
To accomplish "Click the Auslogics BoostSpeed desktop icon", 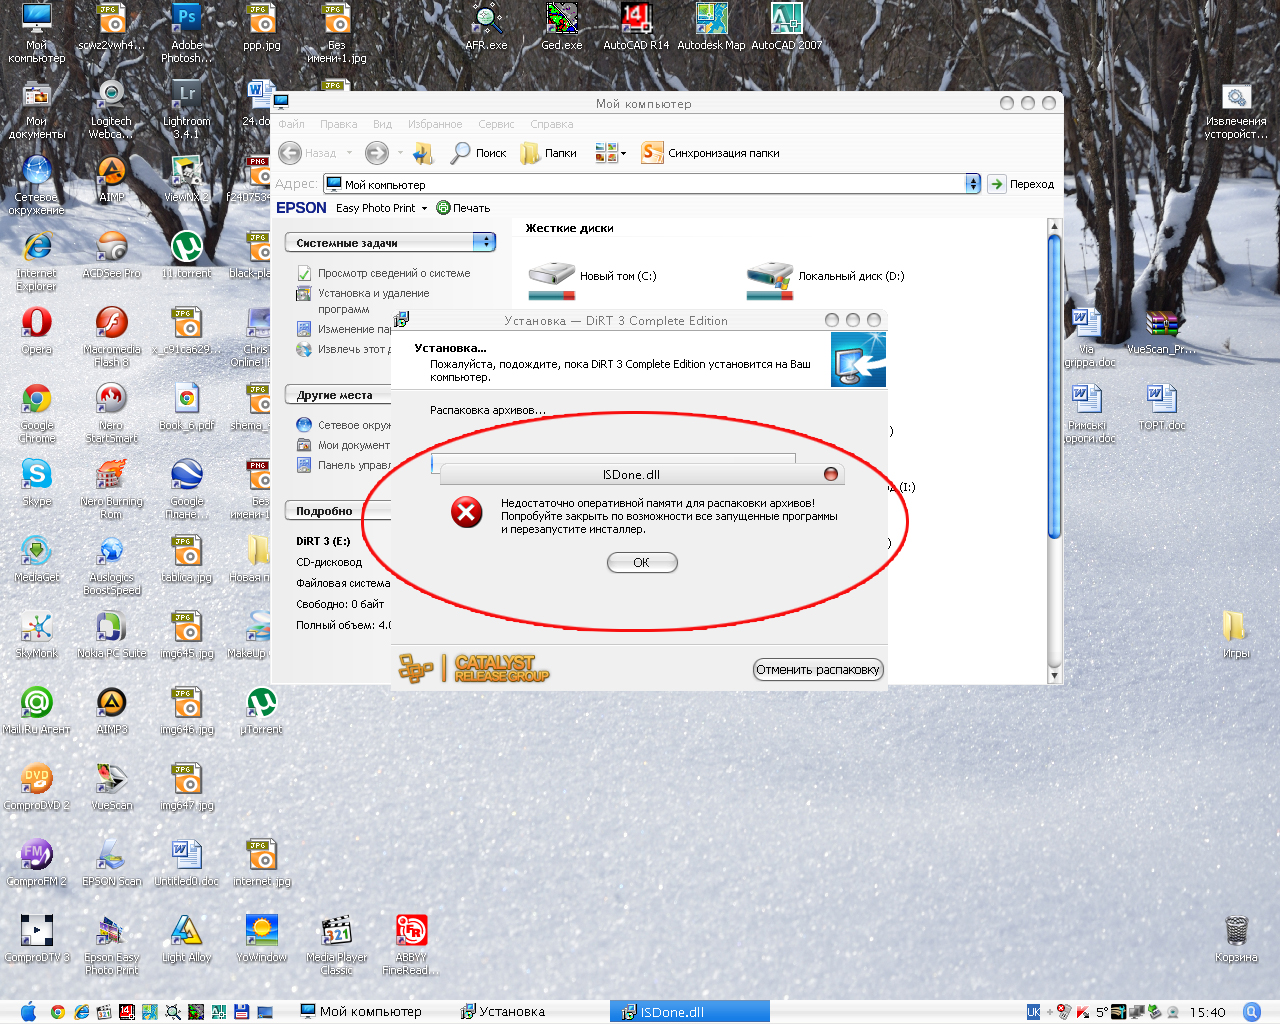I will coord(112,565).
